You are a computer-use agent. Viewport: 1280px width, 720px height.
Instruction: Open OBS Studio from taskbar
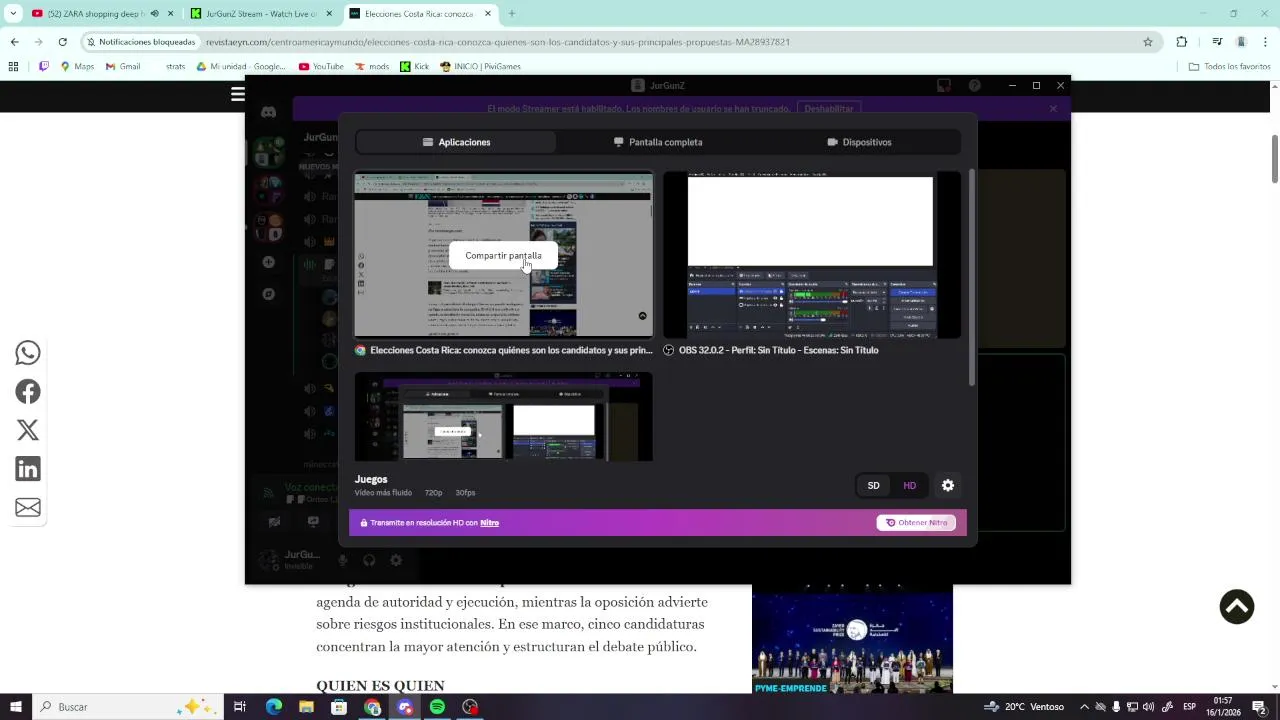coord(470,707)
